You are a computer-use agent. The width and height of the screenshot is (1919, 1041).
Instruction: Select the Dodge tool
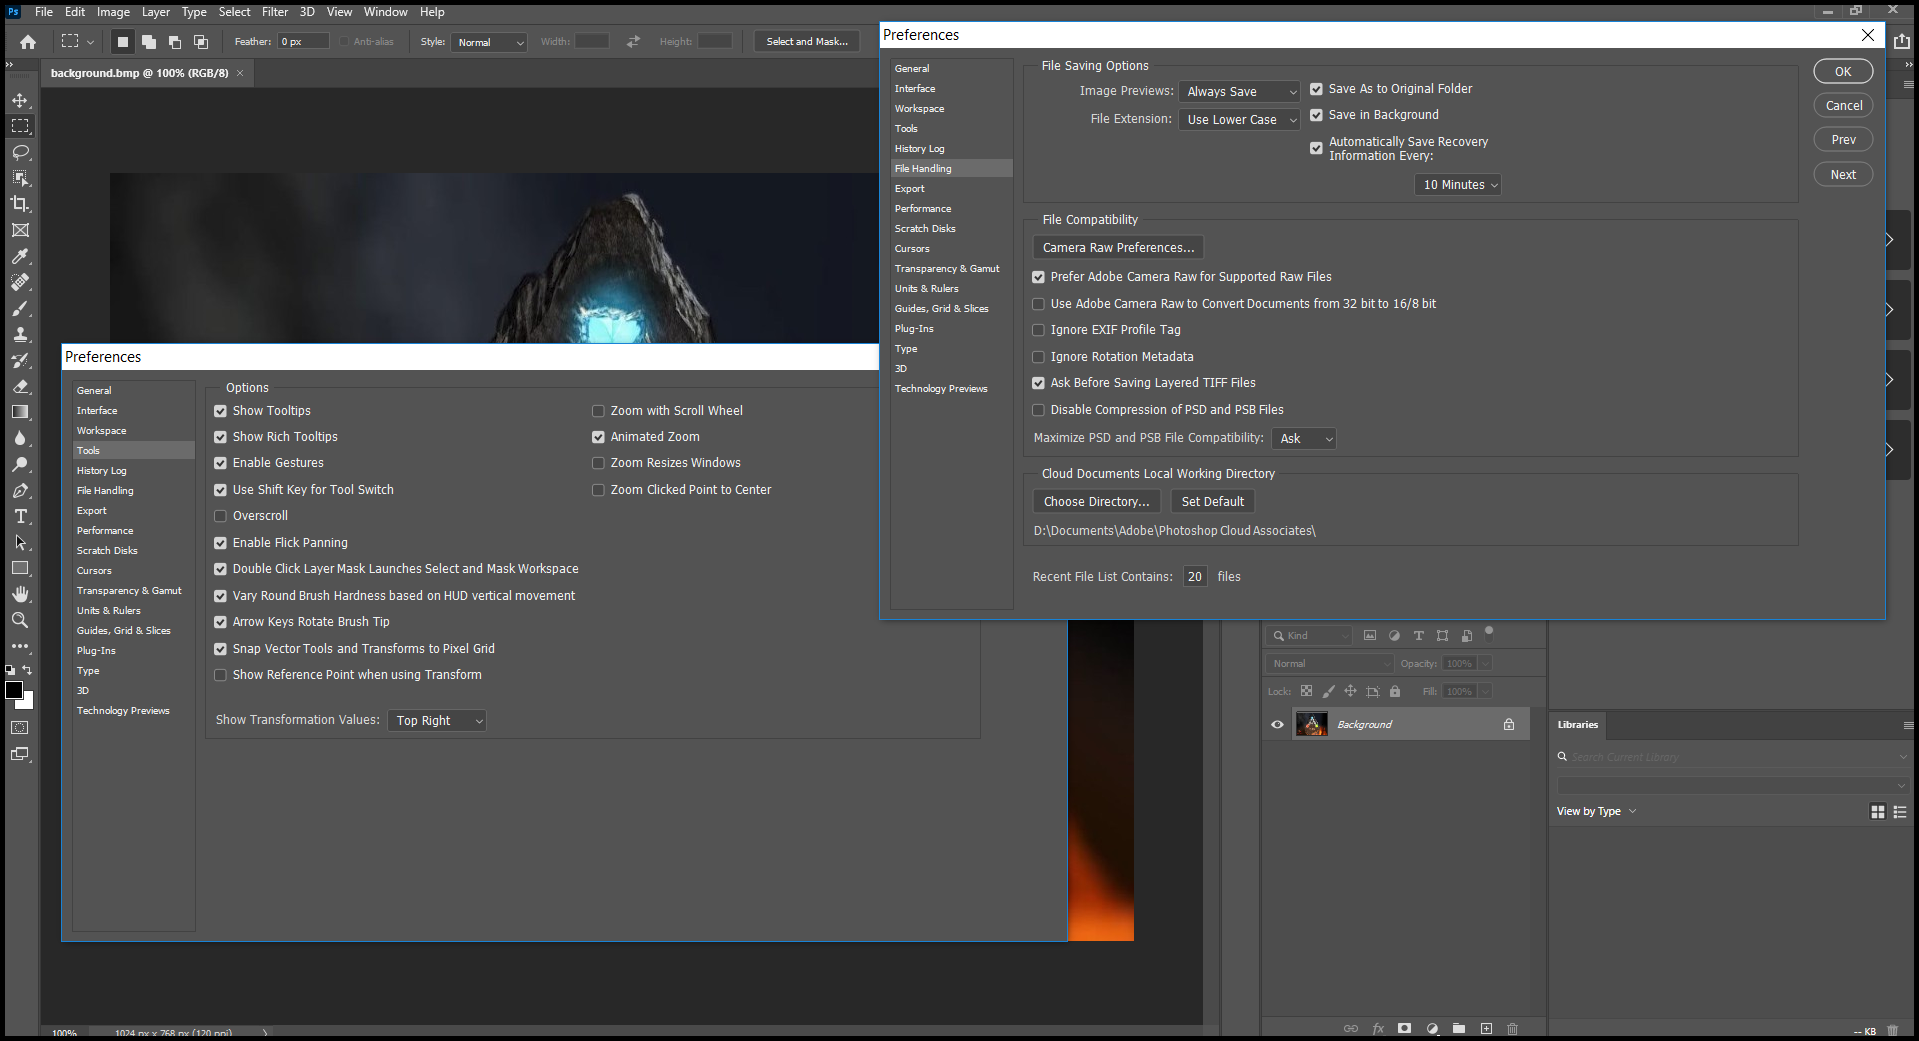[x=20, y=464]
